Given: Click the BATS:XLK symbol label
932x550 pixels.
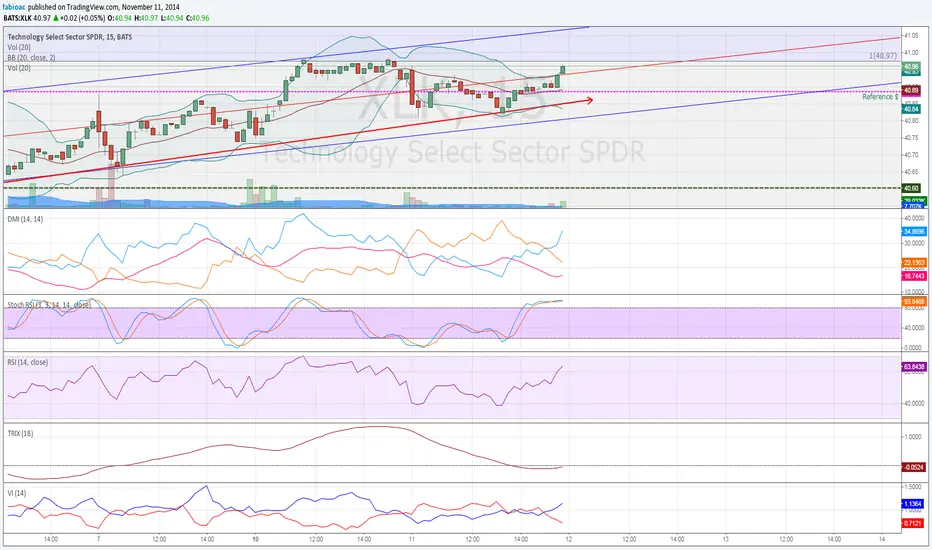Looking at the screenshot, I should click(x=17, y=18).
